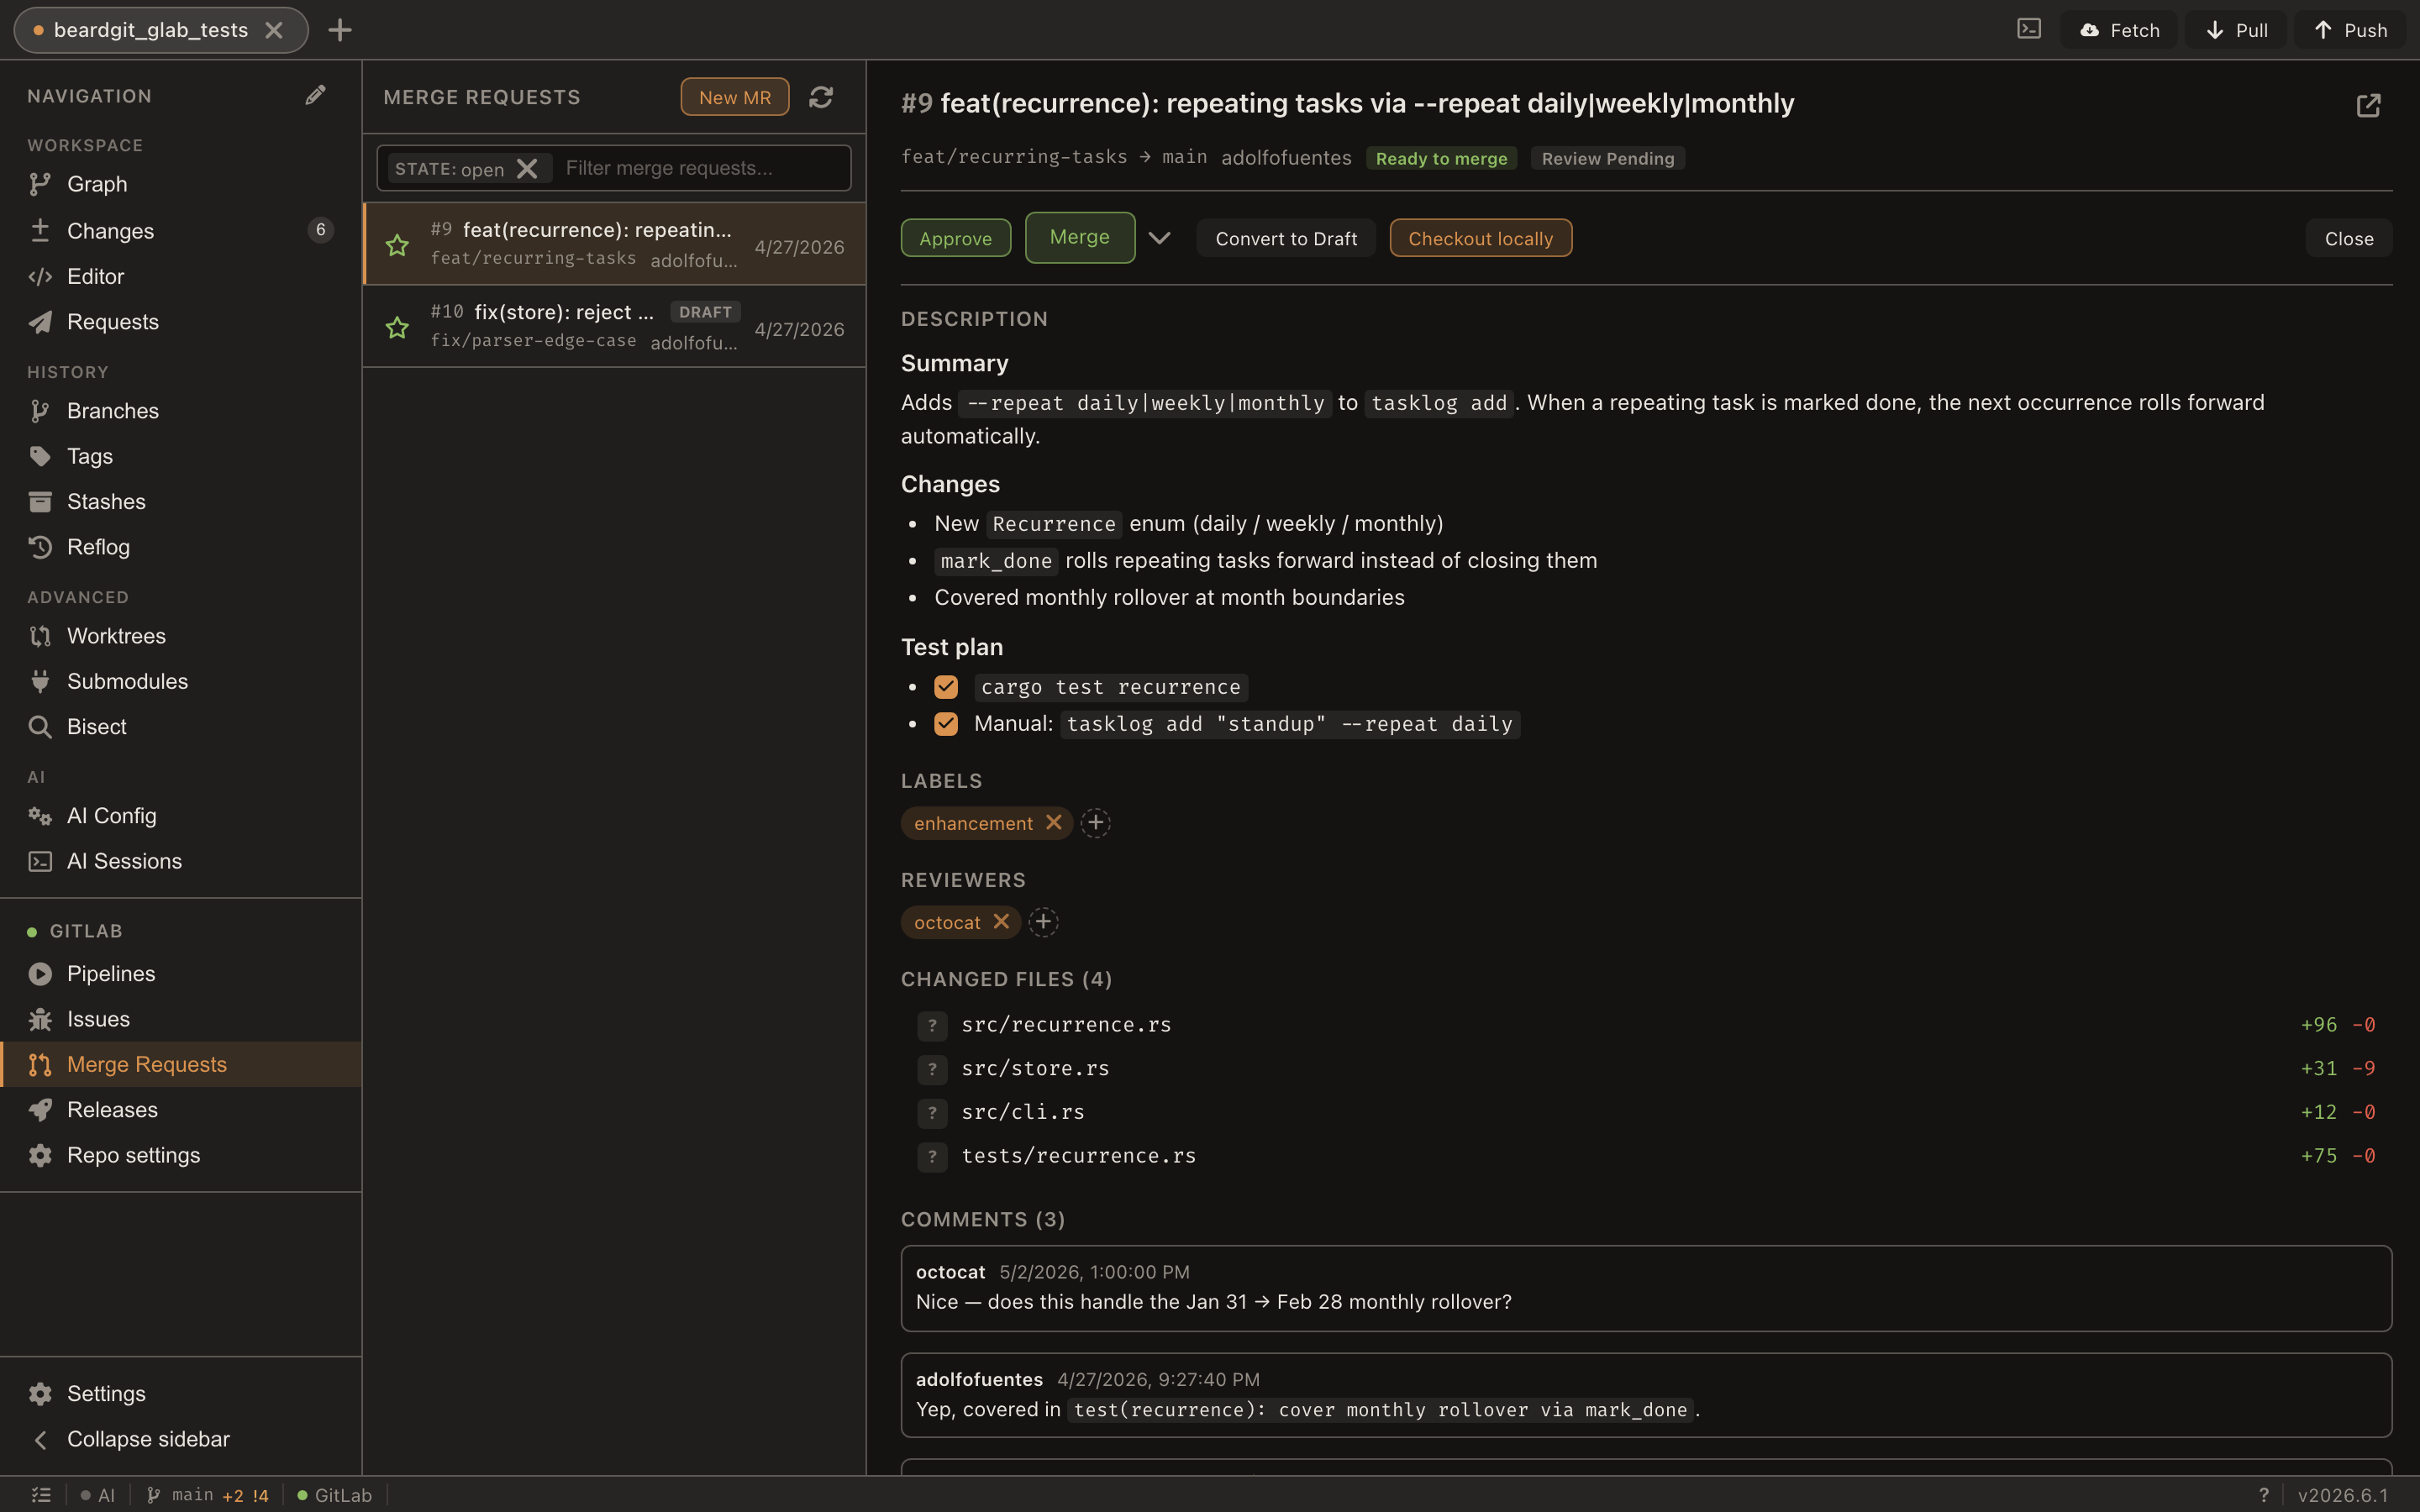The width and height of the screenshot is (2420, 1512).
Task: Open the Graph view
Action: [x=180, y=184]
